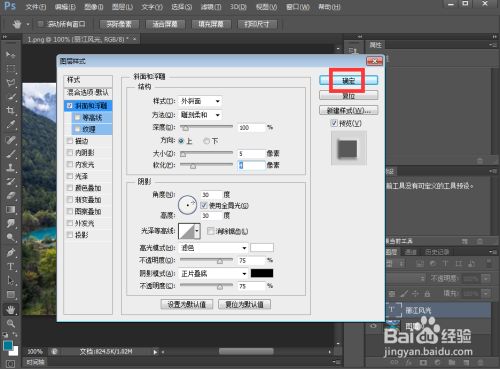Screen dimensions: 500x369
Task: Switch to the 历史记录 panel tab
Action: click(x=437, y=252)
